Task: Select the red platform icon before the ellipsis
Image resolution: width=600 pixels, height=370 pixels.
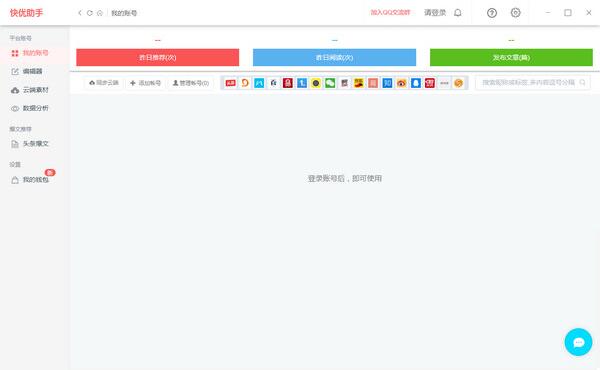Action: (430, 83)
